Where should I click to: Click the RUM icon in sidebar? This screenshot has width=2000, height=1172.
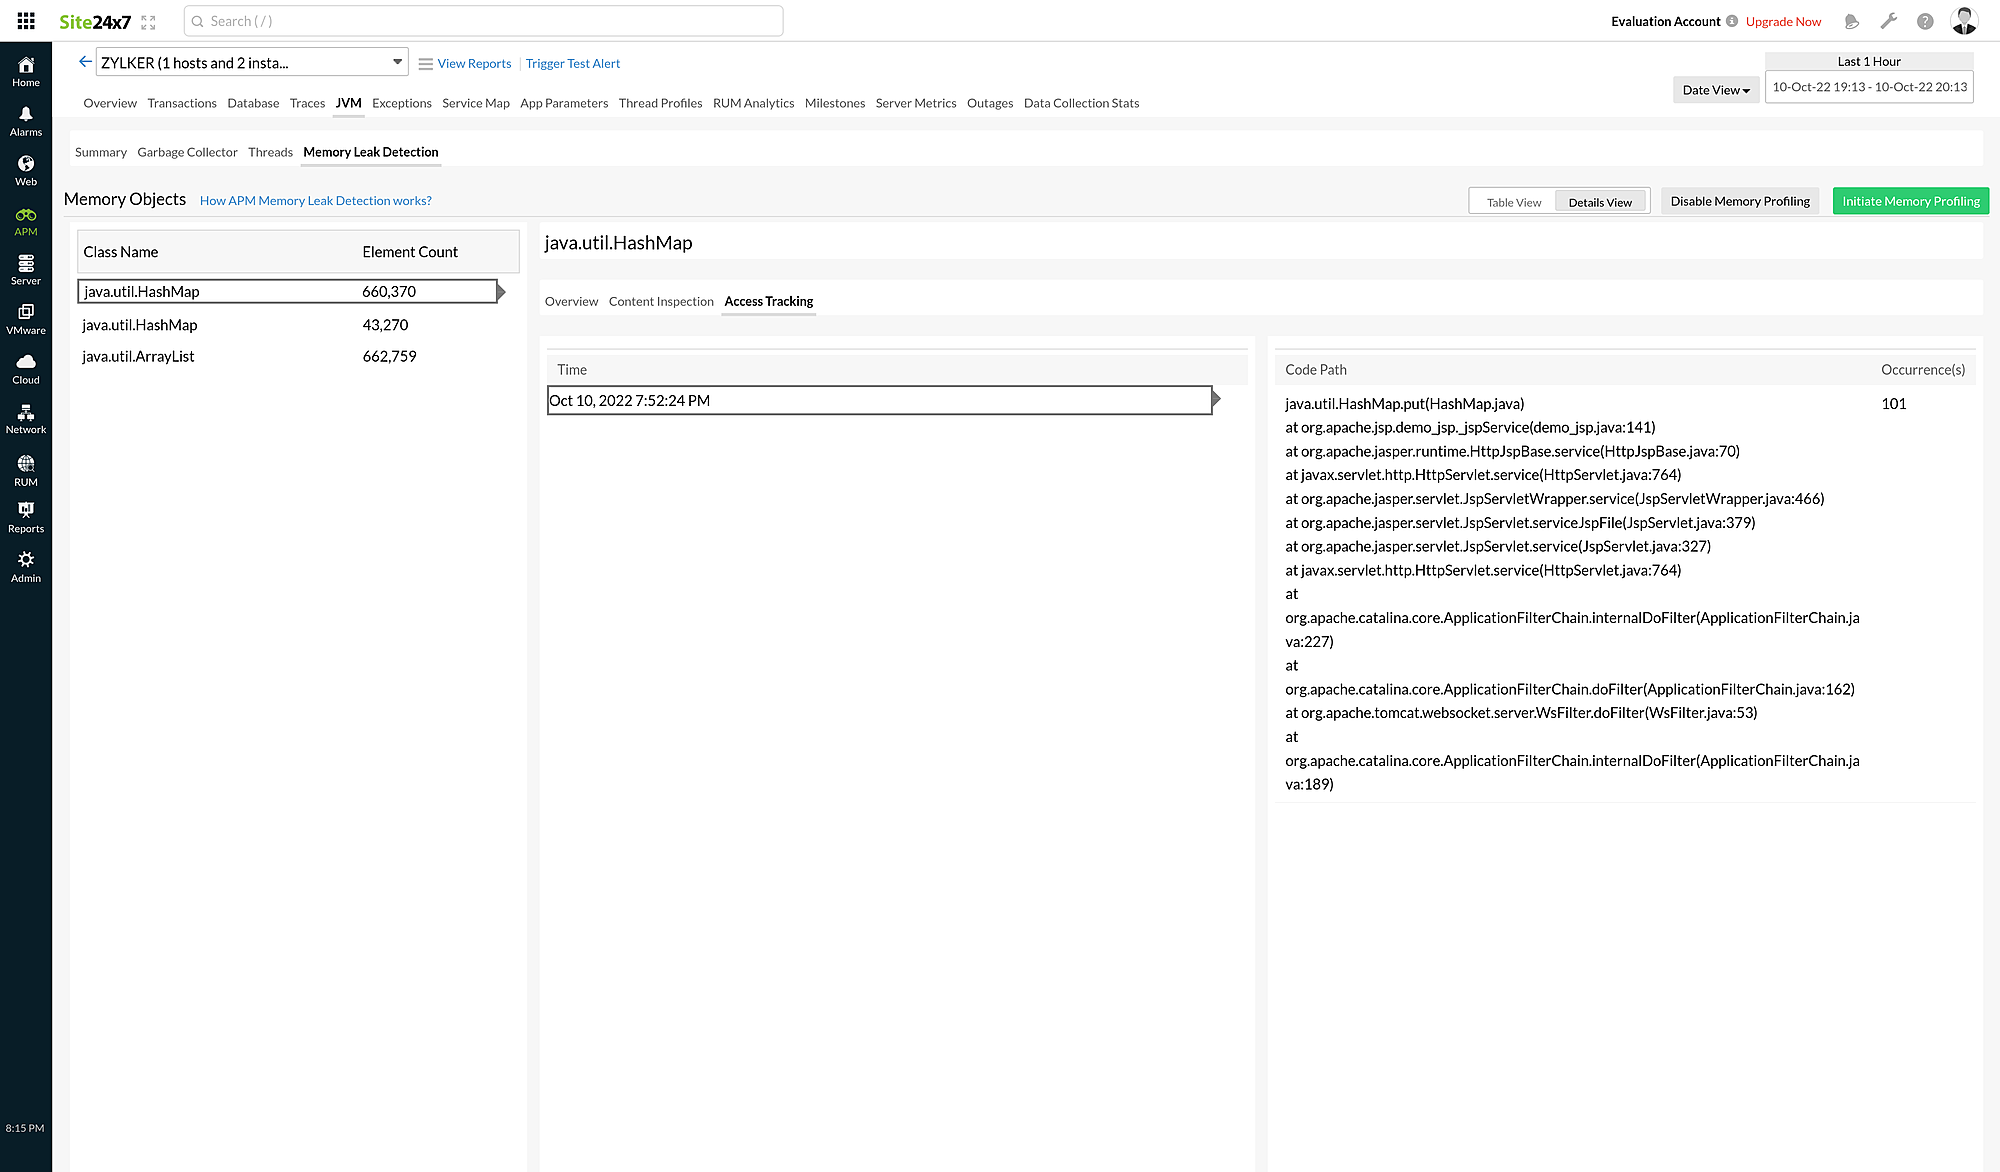pos(25,468)
